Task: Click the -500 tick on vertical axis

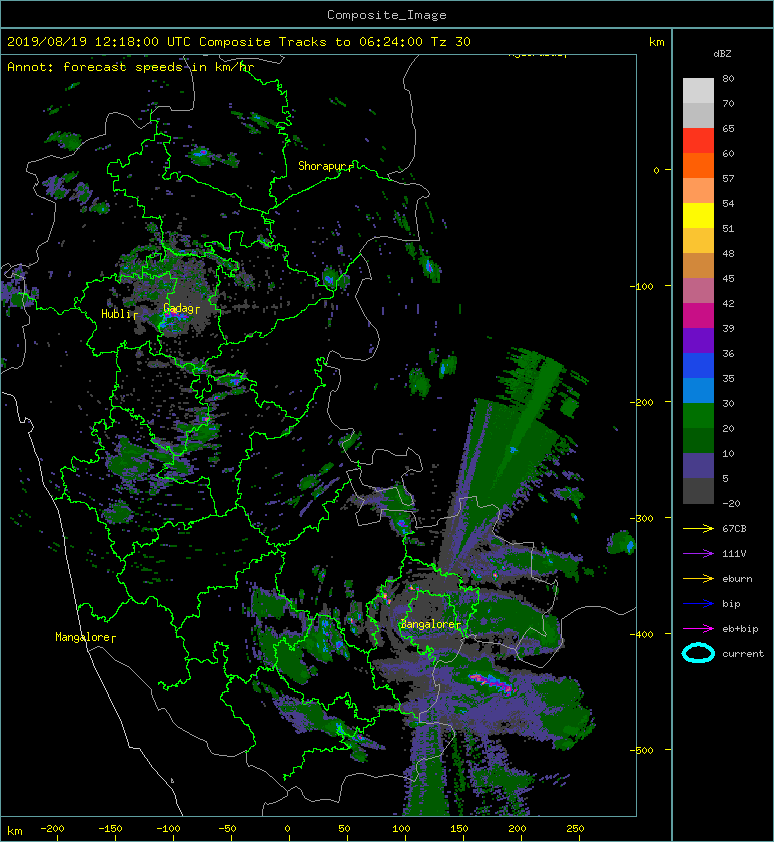Action: pyautogui.click(x=641, y=750)
